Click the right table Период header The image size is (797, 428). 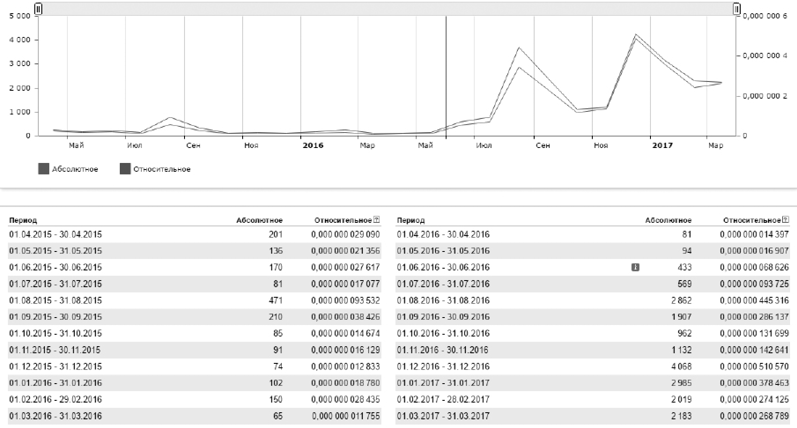[413, 218]
